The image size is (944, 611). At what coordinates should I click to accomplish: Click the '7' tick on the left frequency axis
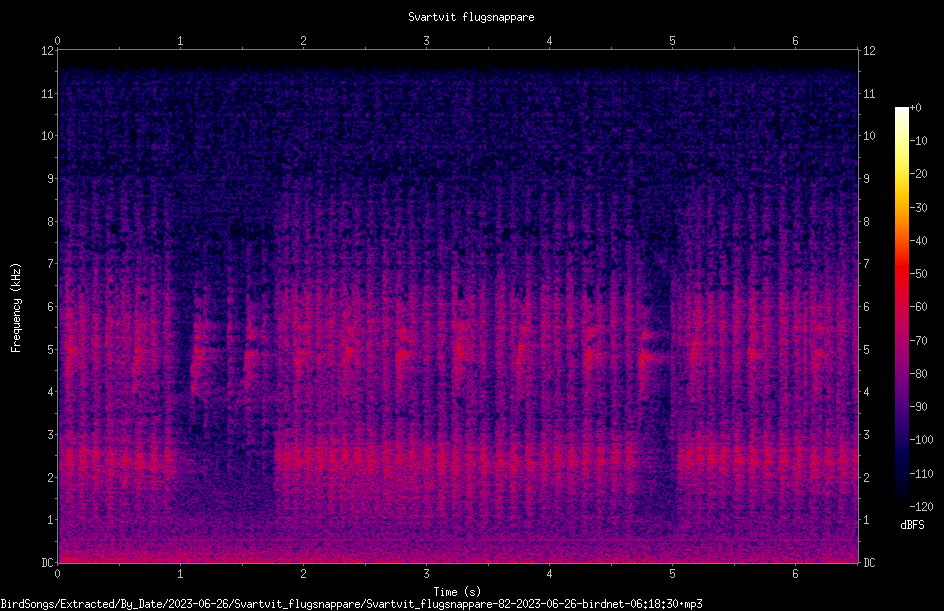tap(51, 264)
